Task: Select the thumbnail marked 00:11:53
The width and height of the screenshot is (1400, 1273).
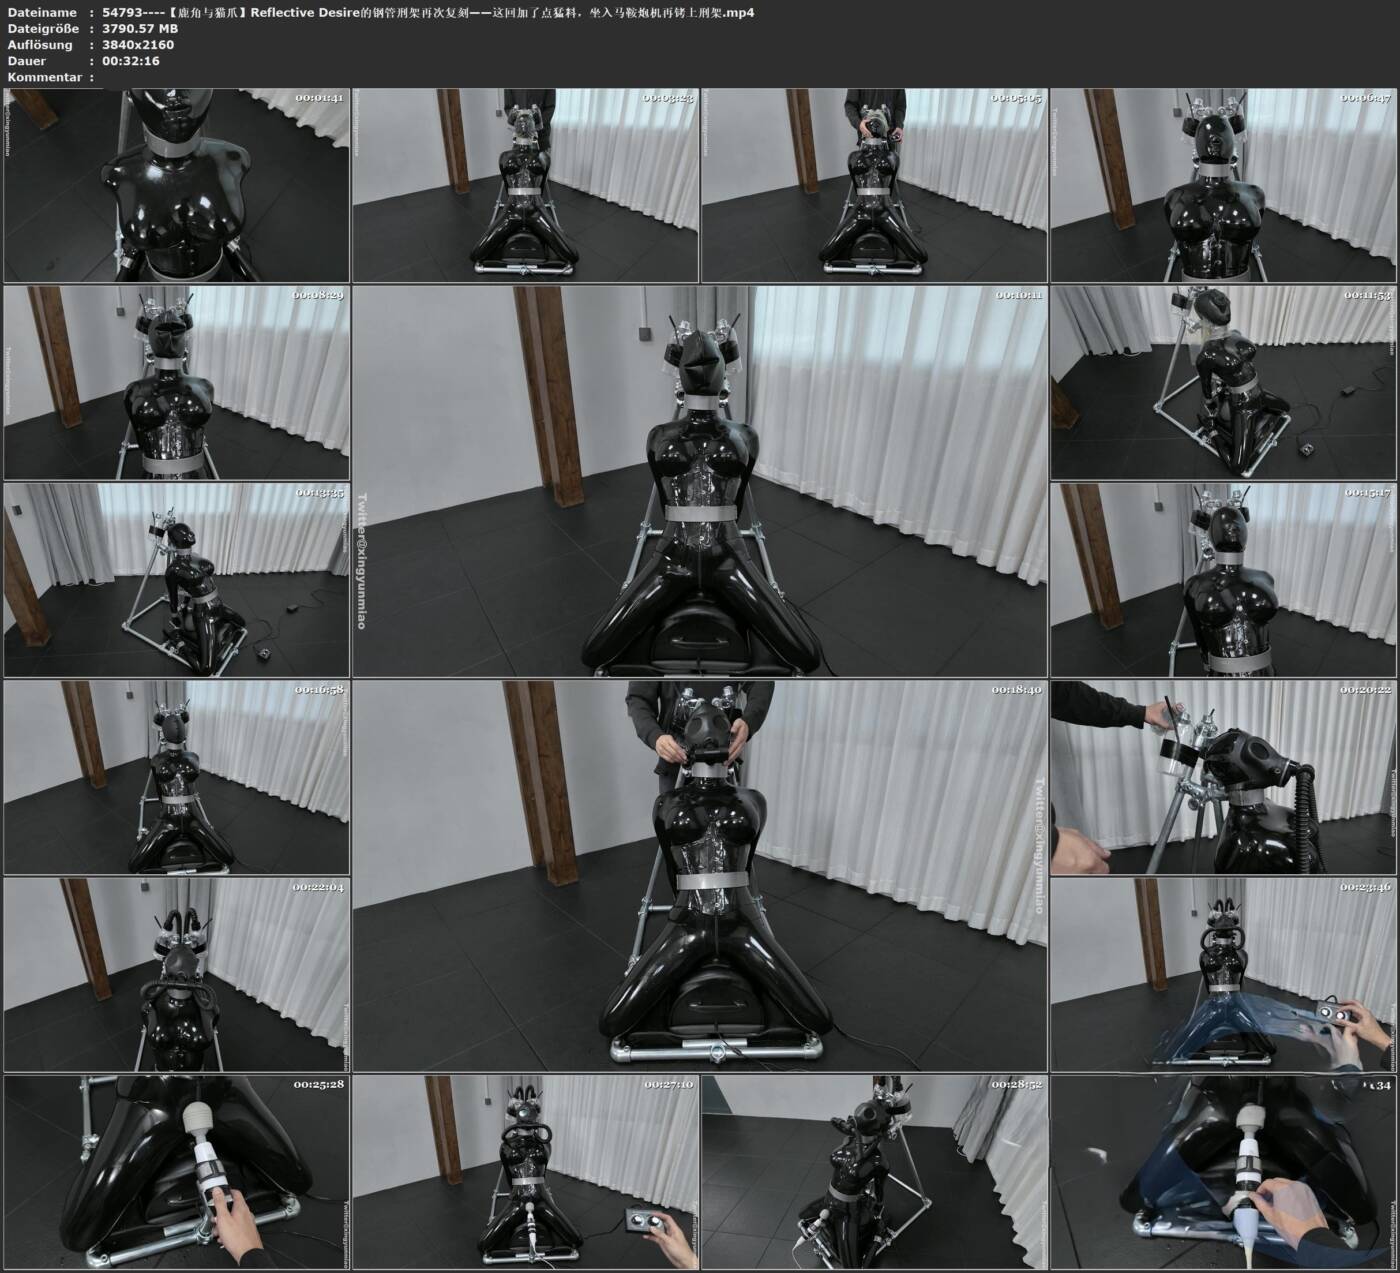Action: pos(1223,383)
